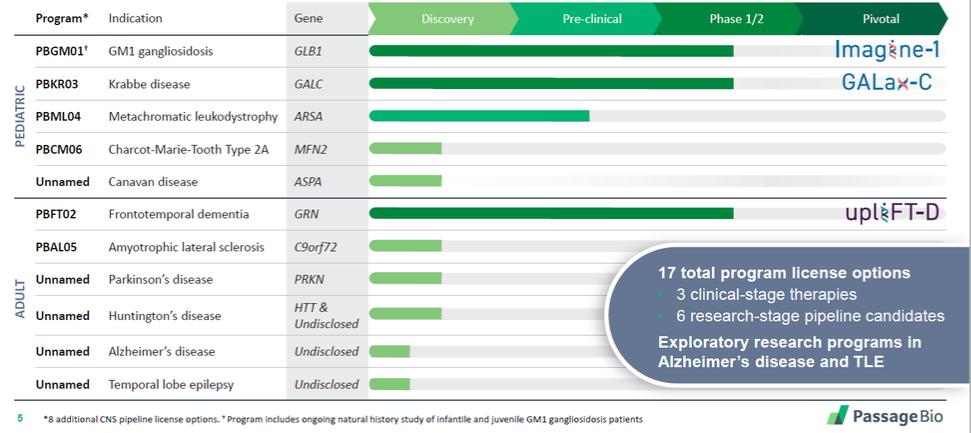Viewport: 971px width, 433px height.
Task: Click slide page number 5
Action: point(20,418)
